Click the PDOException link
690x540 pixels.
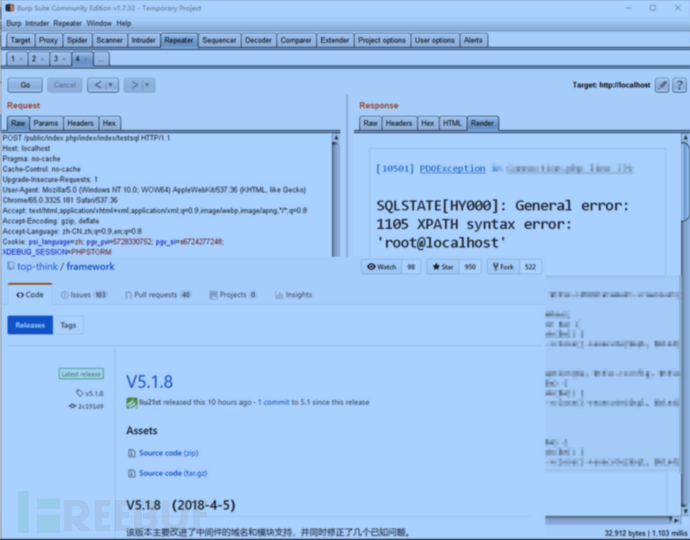[452, 169]
